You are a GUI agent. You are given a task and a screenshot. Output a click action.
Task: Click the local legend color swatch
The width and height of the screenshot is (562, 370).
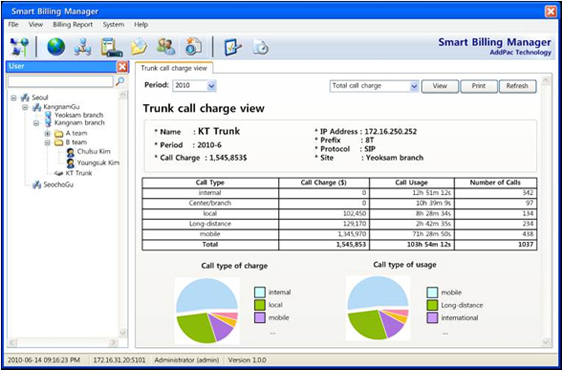(259, 305)
